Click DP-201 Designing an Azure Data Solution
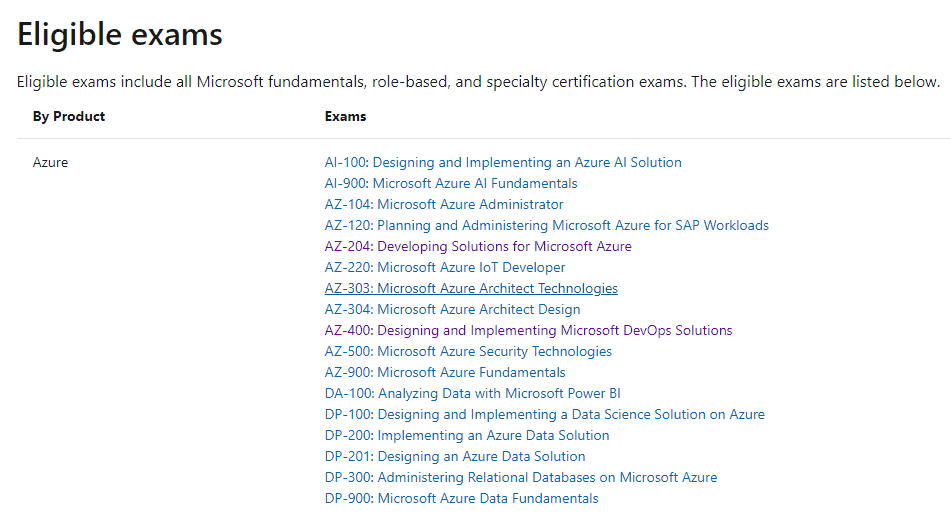 coord(455,457)
